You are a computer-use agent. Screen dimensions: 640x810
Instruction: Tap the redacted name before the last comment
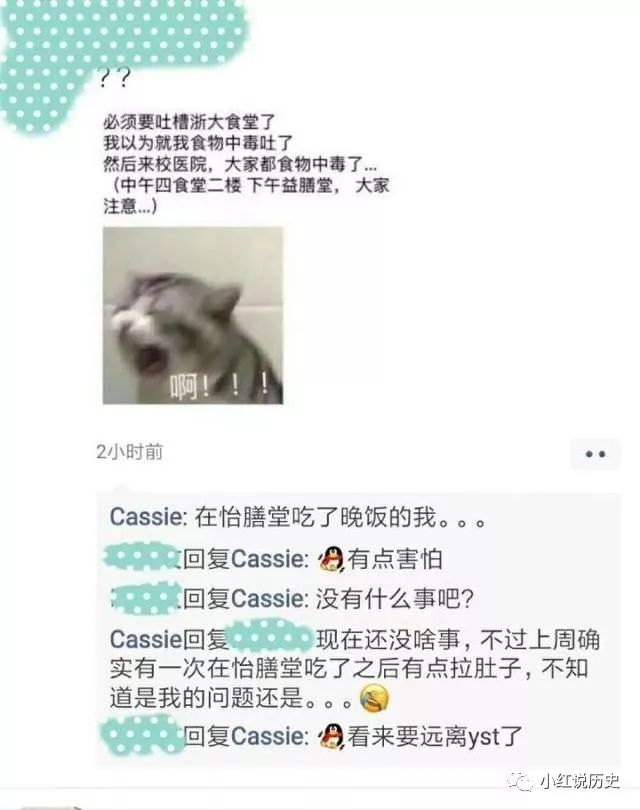pyautogui.click(x=142, y=734)
